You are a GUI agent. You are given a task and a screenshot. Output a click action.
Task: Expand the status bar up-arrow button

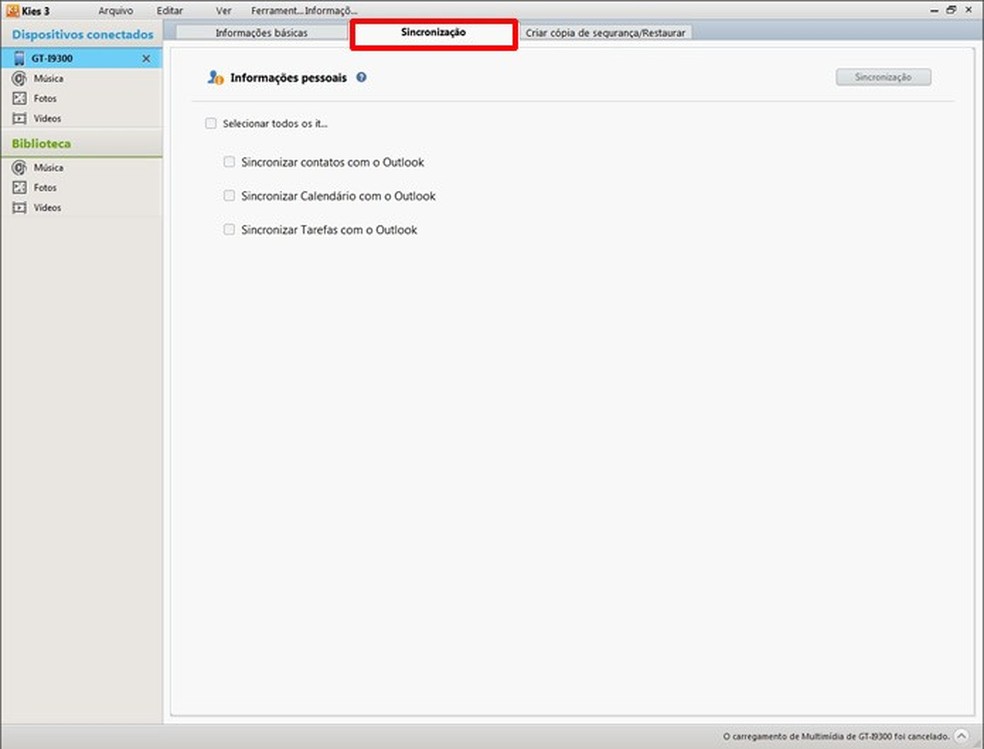click(961, 736)
